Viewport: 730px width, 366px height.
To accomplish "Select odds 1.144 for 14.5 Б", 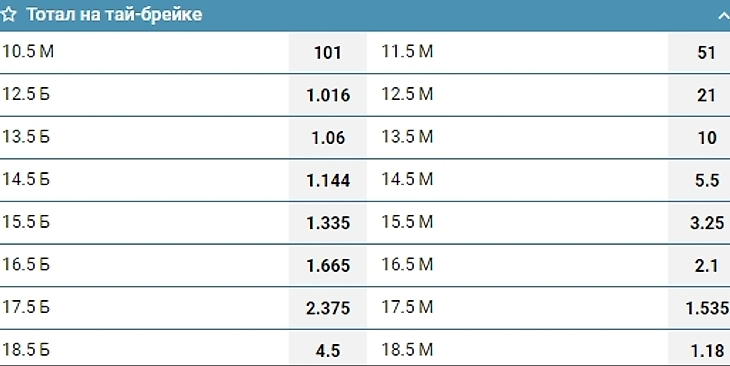I will [x=328, y=180].
